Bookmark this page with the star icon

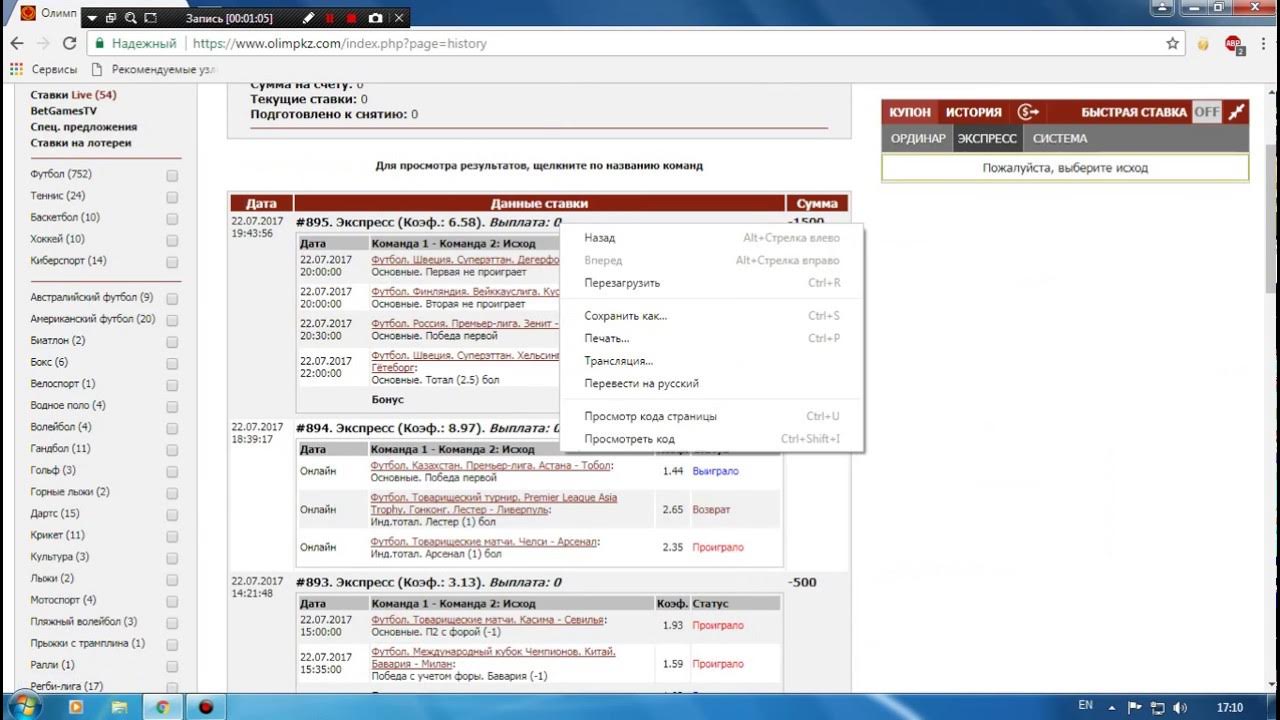pyautogui.click(x=1172, y=44)
